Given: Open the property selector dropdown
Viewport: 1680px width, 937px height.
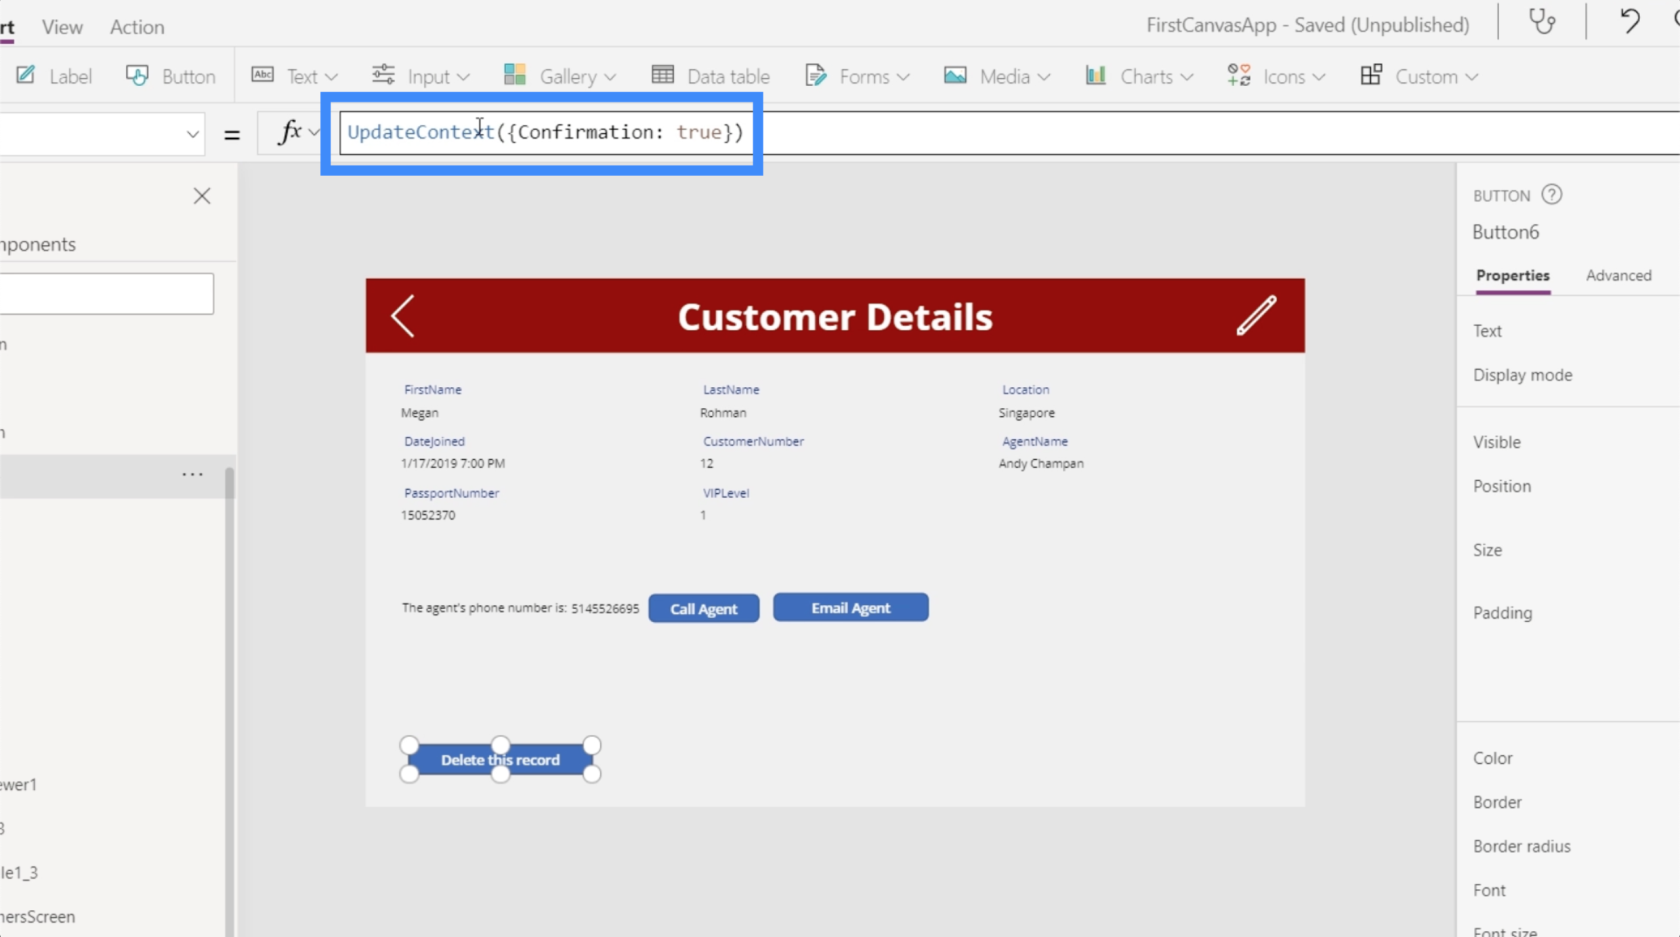Looking at the screenshot, I should pyautogui.click(x=192, y=134).
